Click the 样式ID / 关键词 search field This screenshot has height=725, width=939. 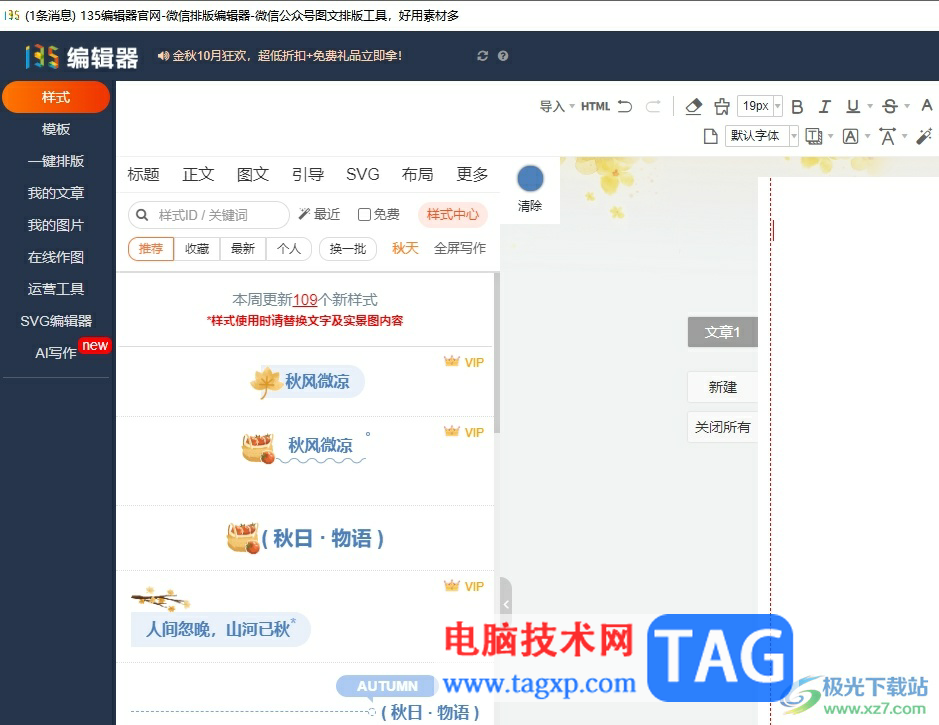pos(209,214)
